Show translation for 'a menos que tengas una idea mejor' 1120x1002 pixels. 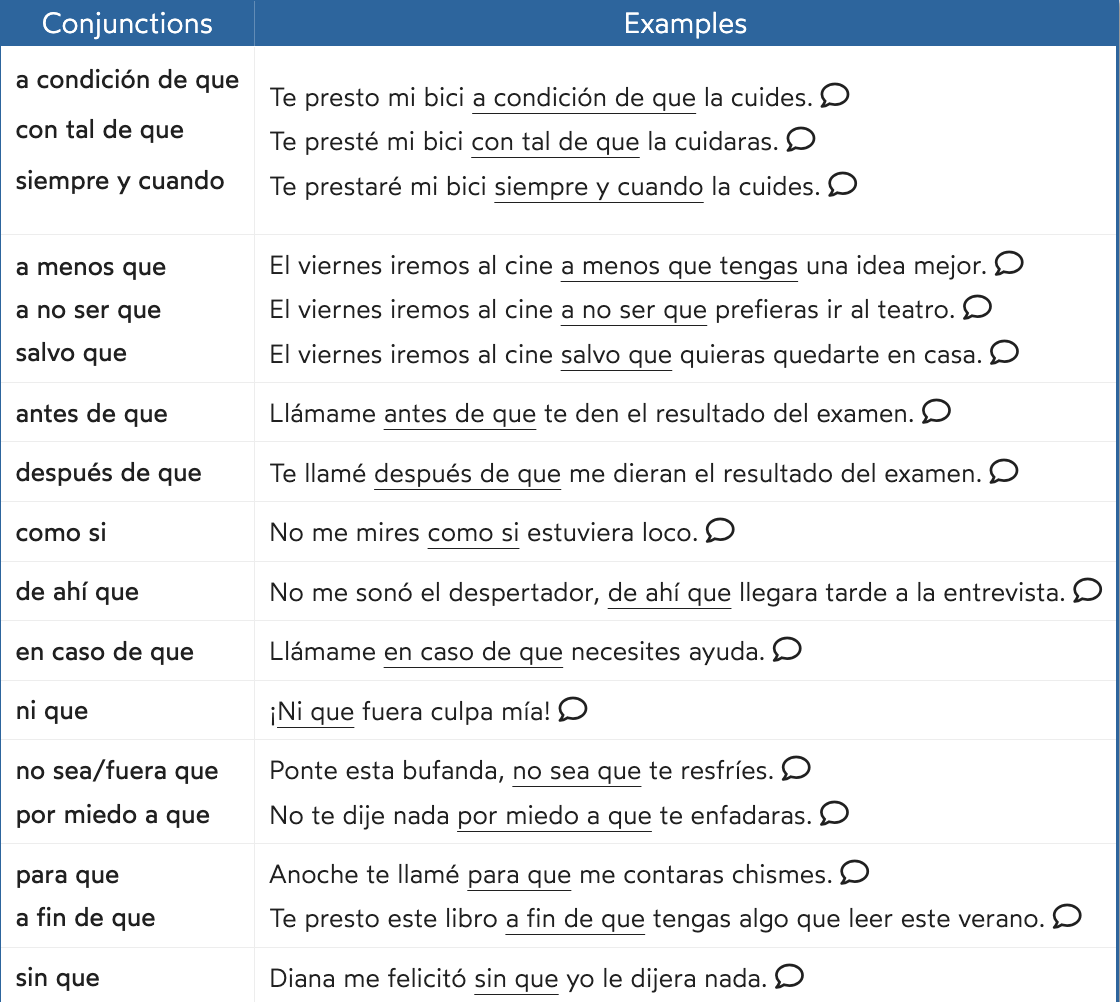pyautogui.click(x=1010, y=263)
